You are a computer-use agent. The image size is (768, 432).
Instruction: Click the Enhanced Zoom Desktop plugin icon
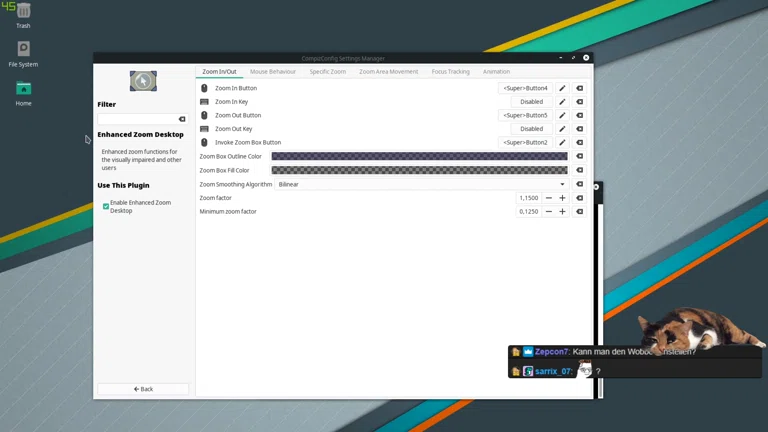click(143, 81)
